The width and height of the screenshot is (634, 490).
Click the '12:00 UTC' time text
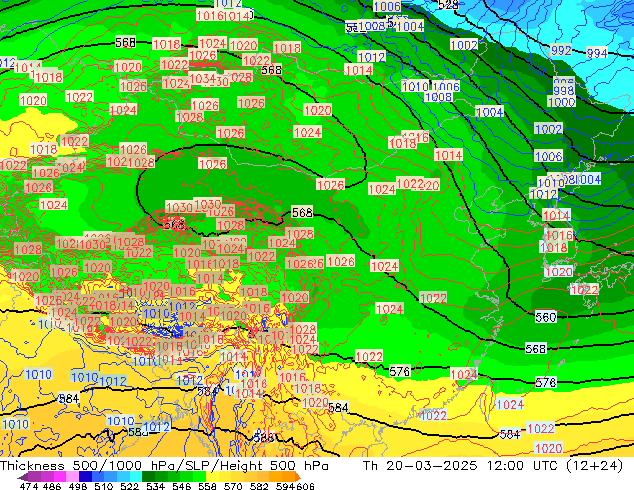523,466
